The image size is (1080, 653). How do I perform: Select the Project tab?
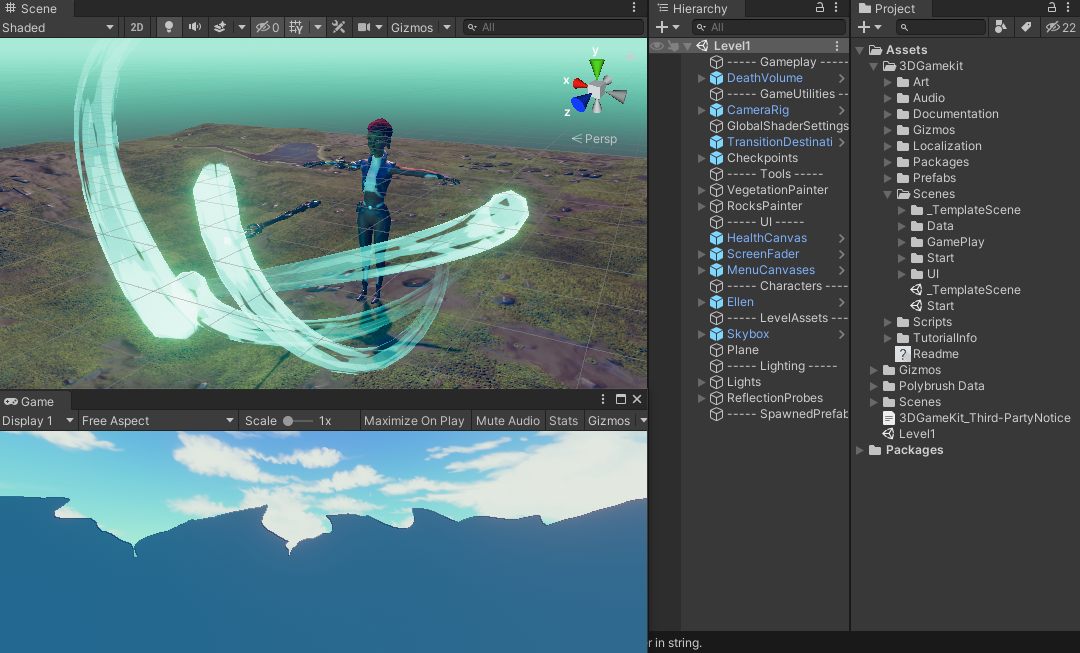(x=885, y=8)
